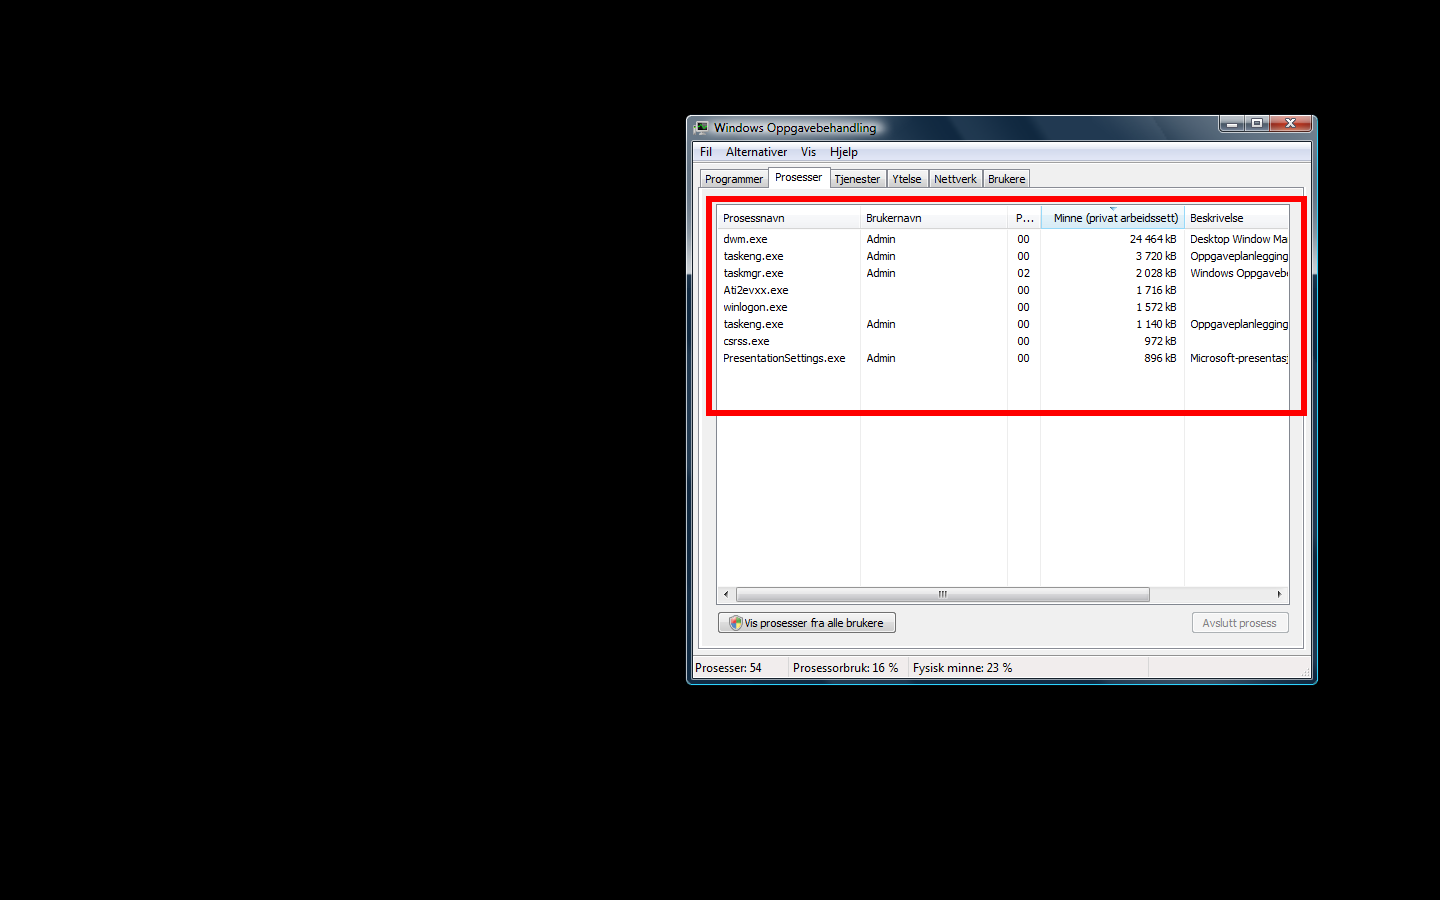Open the Nettverk tab
Viewport: 1440px width, 900px height.
tap(955, 179)
